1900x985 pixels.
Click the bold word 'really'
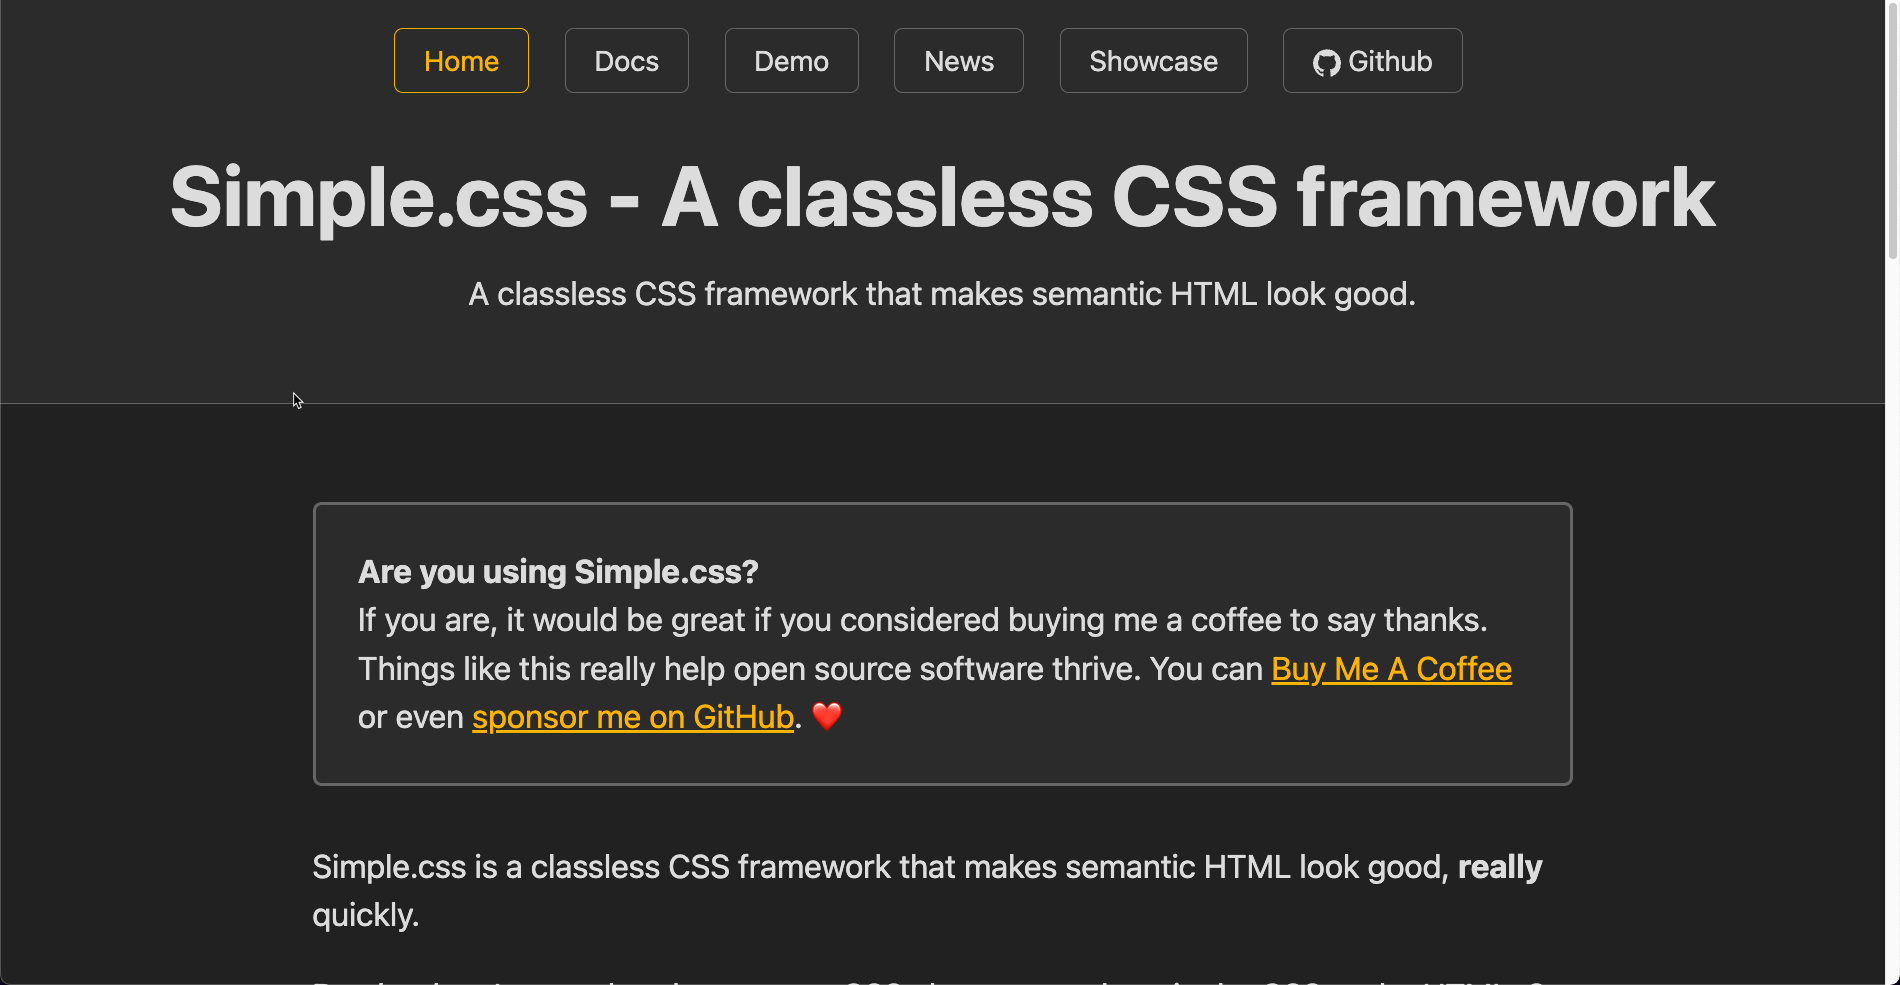1500,867
